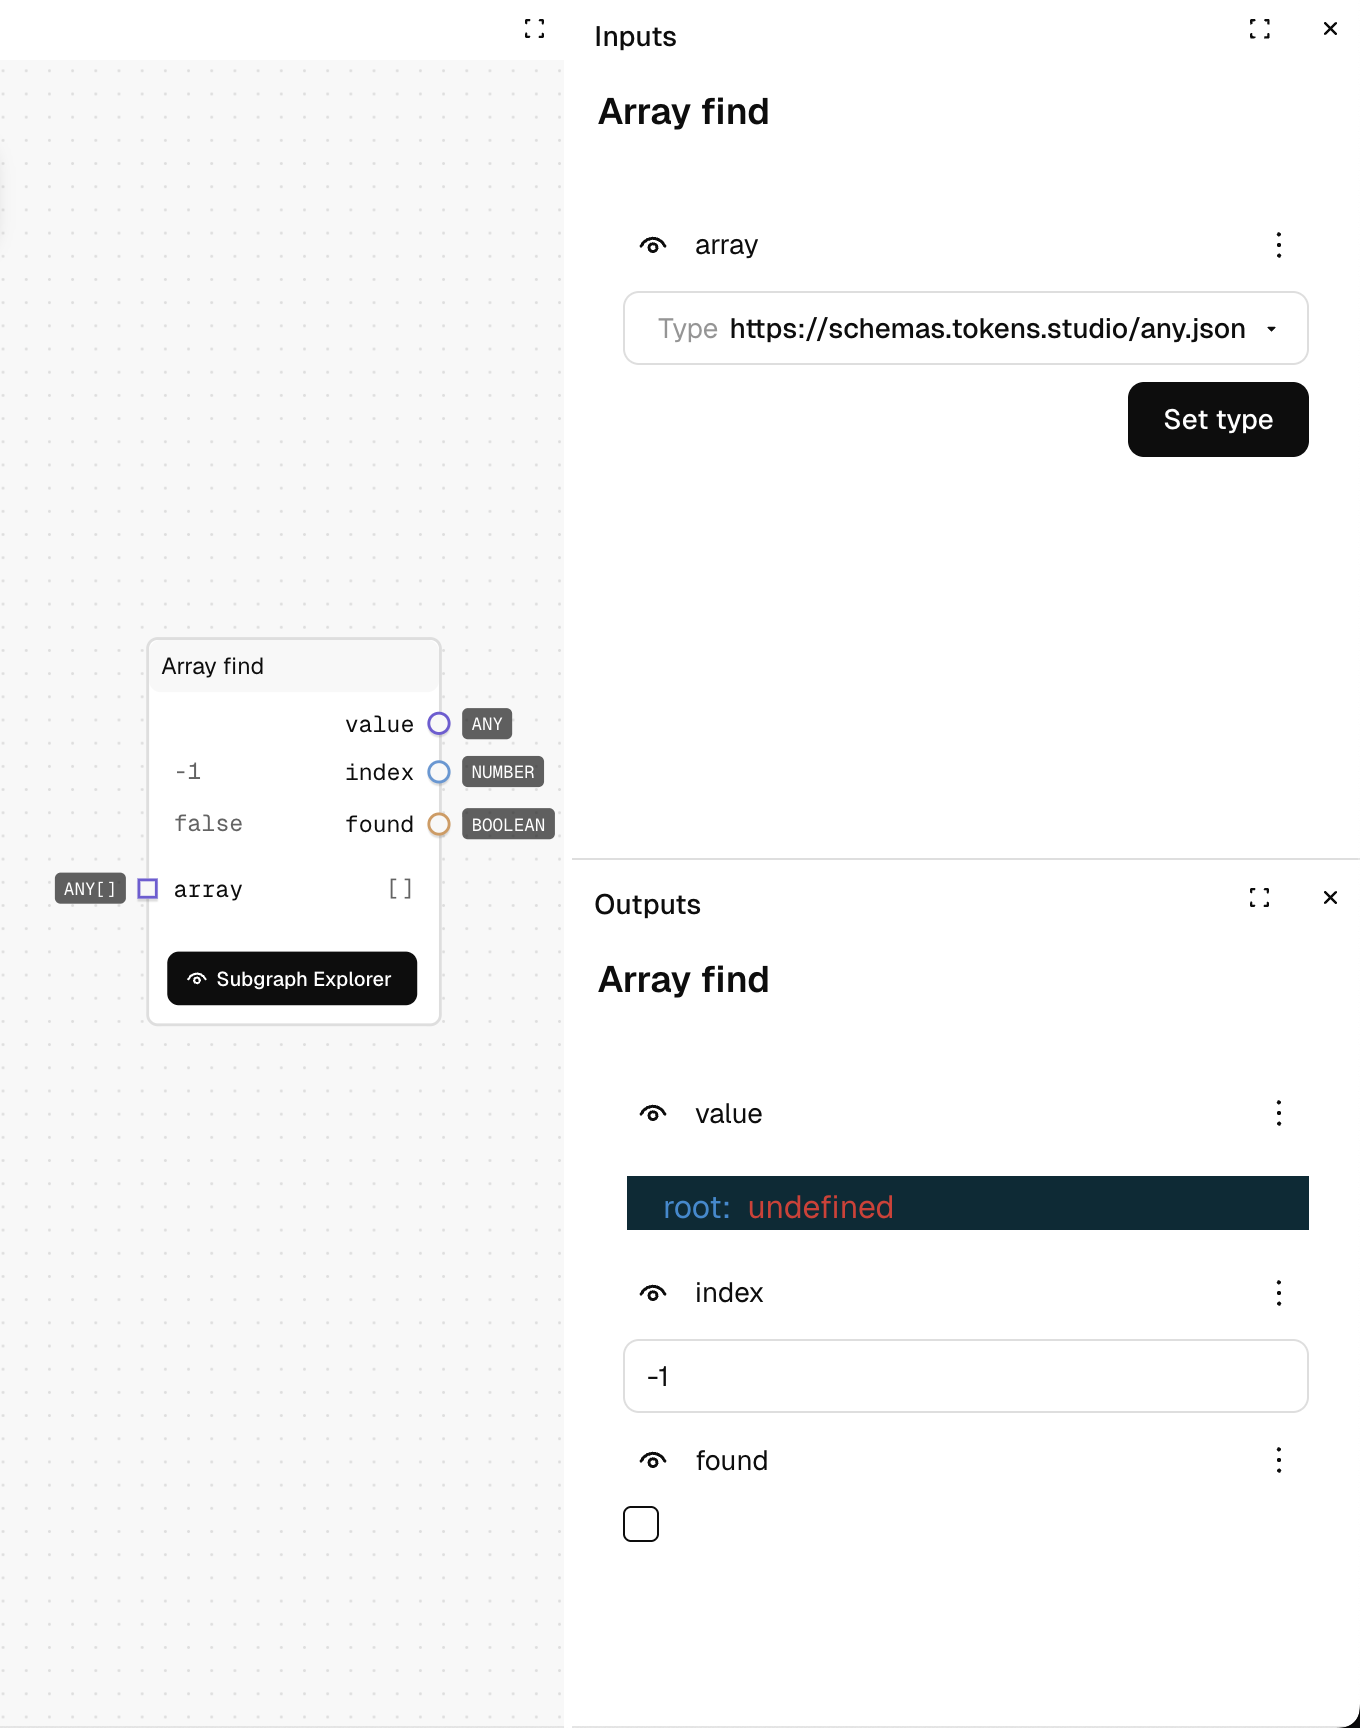Click the ANY[] type badge
Screen dimensions: 1360x1728
[x=90, y=888]
